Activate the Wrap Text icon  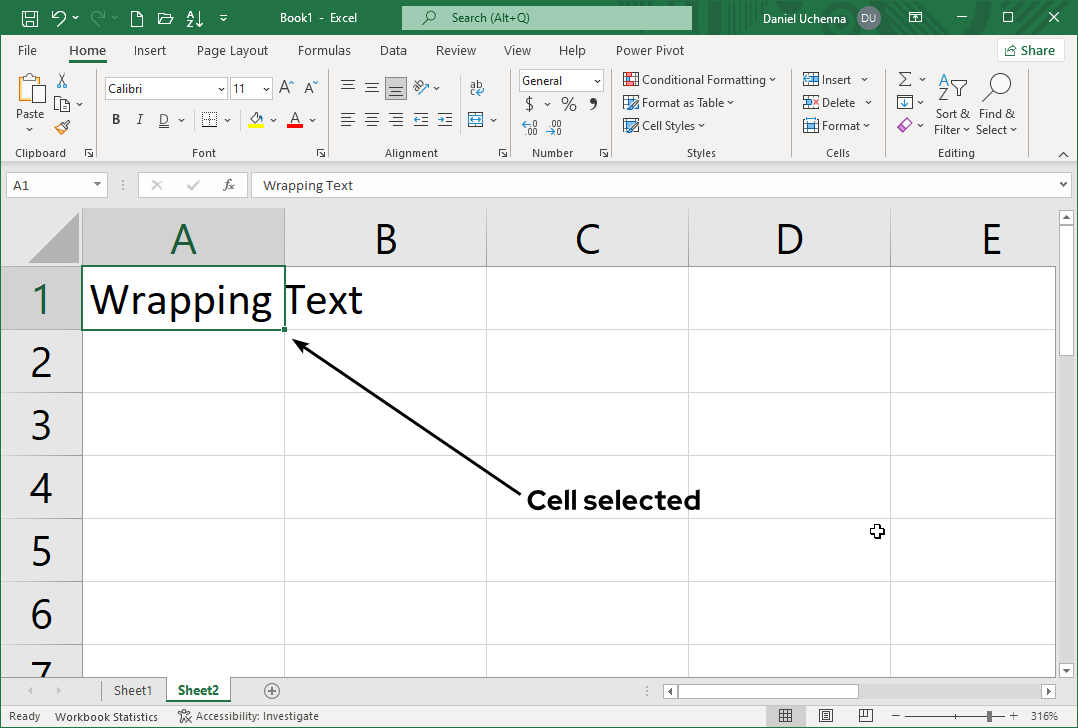[x=476, y=87]
